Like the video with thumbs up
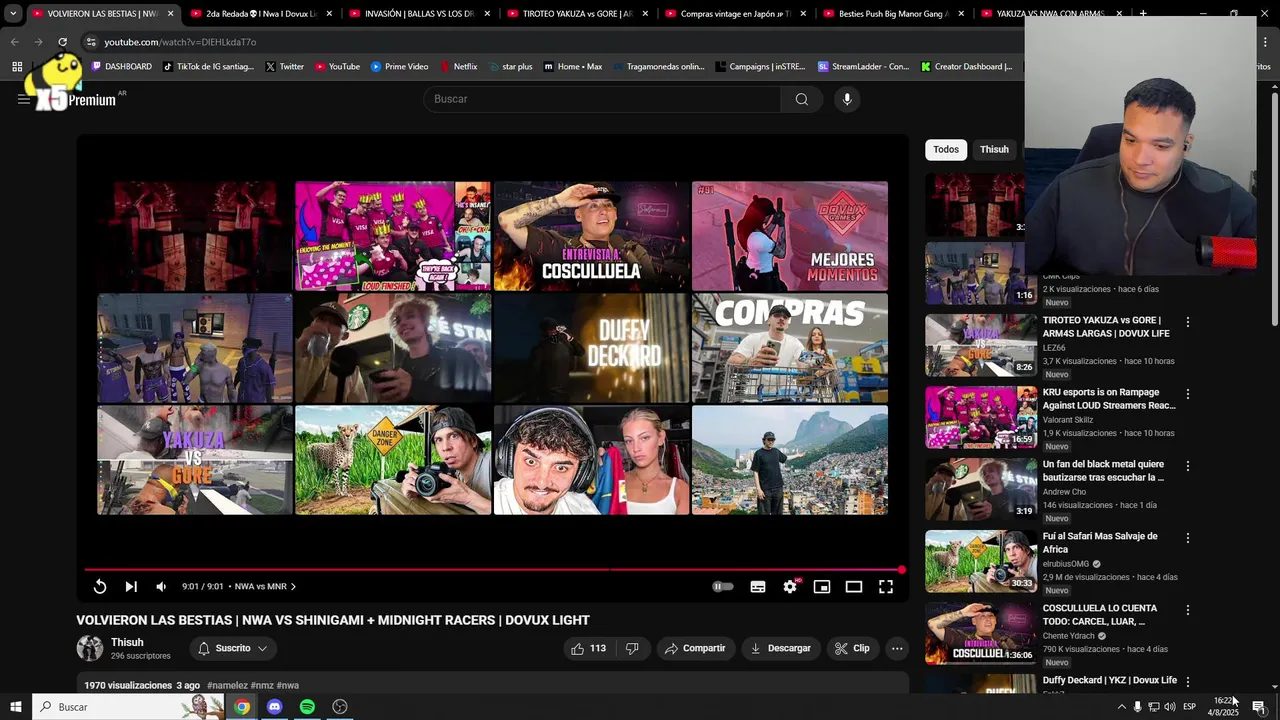Screen dimensions: 1280x720 (589, 648)
